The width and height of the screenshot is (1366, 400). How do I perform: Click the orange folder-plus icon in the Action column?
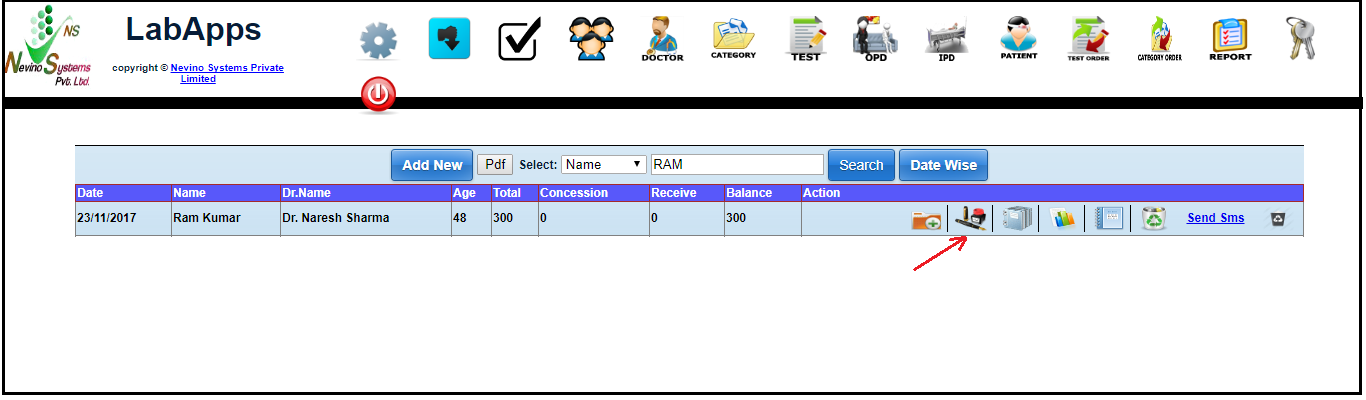pyautogui.click(x=926, y=219)
